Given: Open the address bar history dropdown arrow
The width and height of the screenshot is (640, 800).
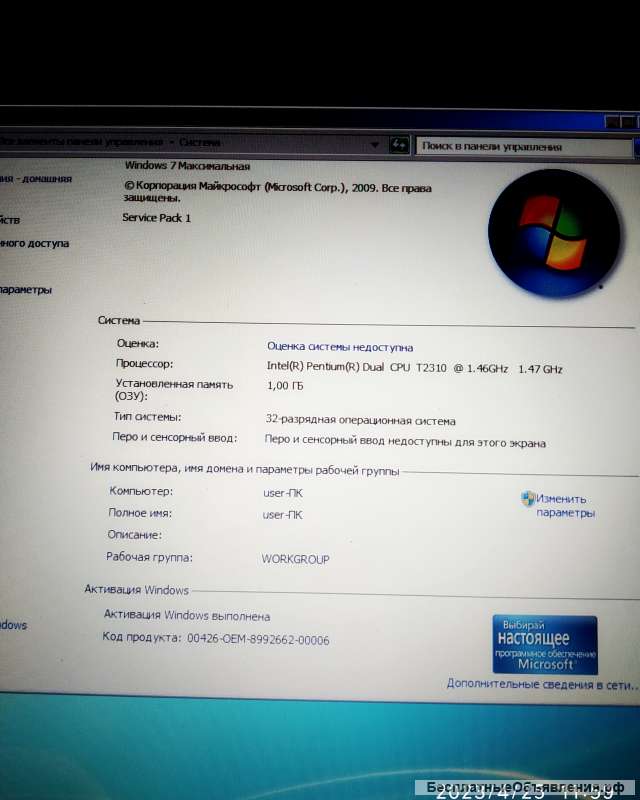Looking at the screenshot, I should click(375, 145).
